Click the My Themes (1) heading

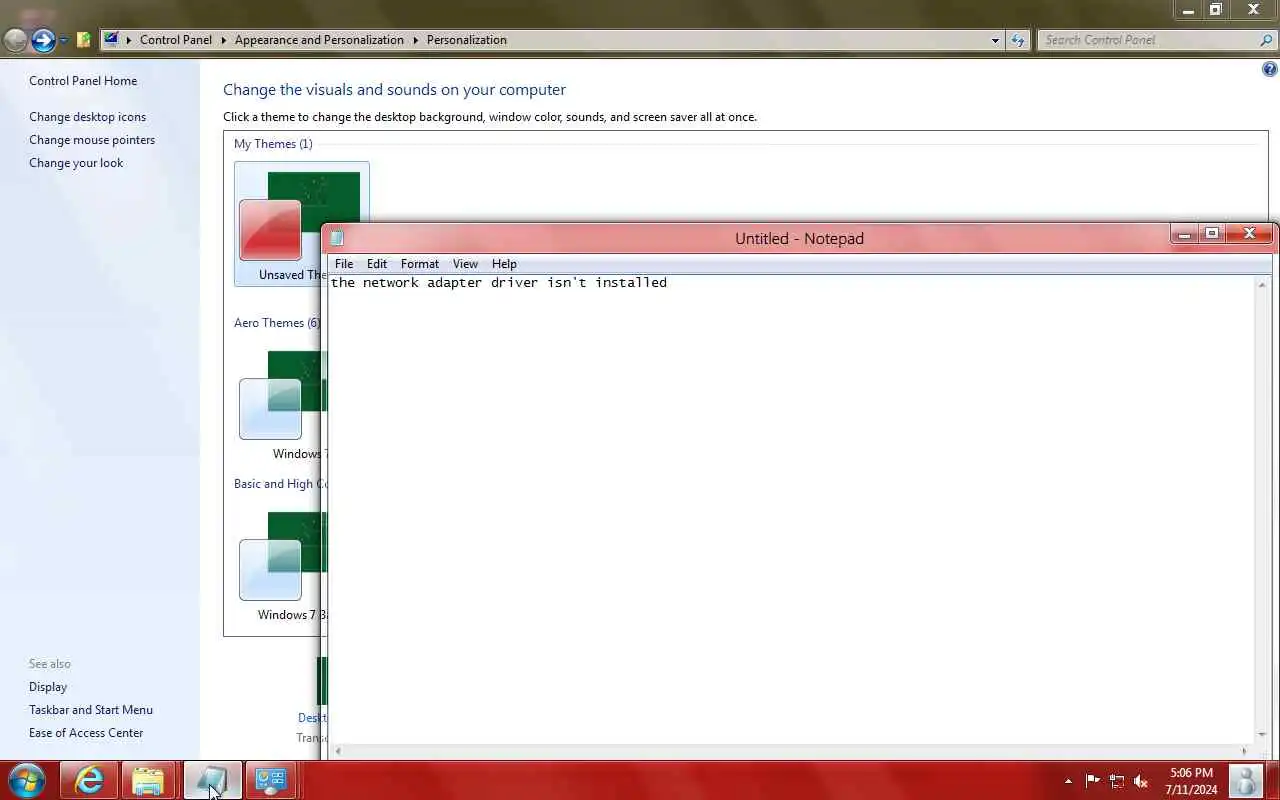[273, 144]
